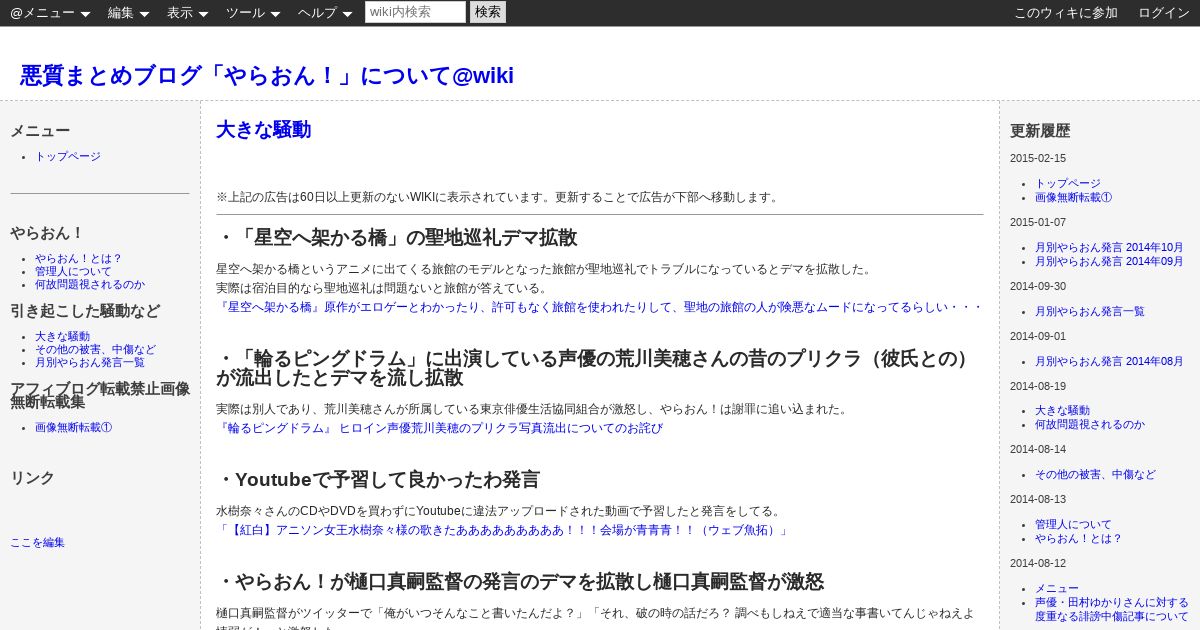Open 何故問題視されるのか in update history
The height and width of the screenshot is (630, 1200).
[1090, 424]
